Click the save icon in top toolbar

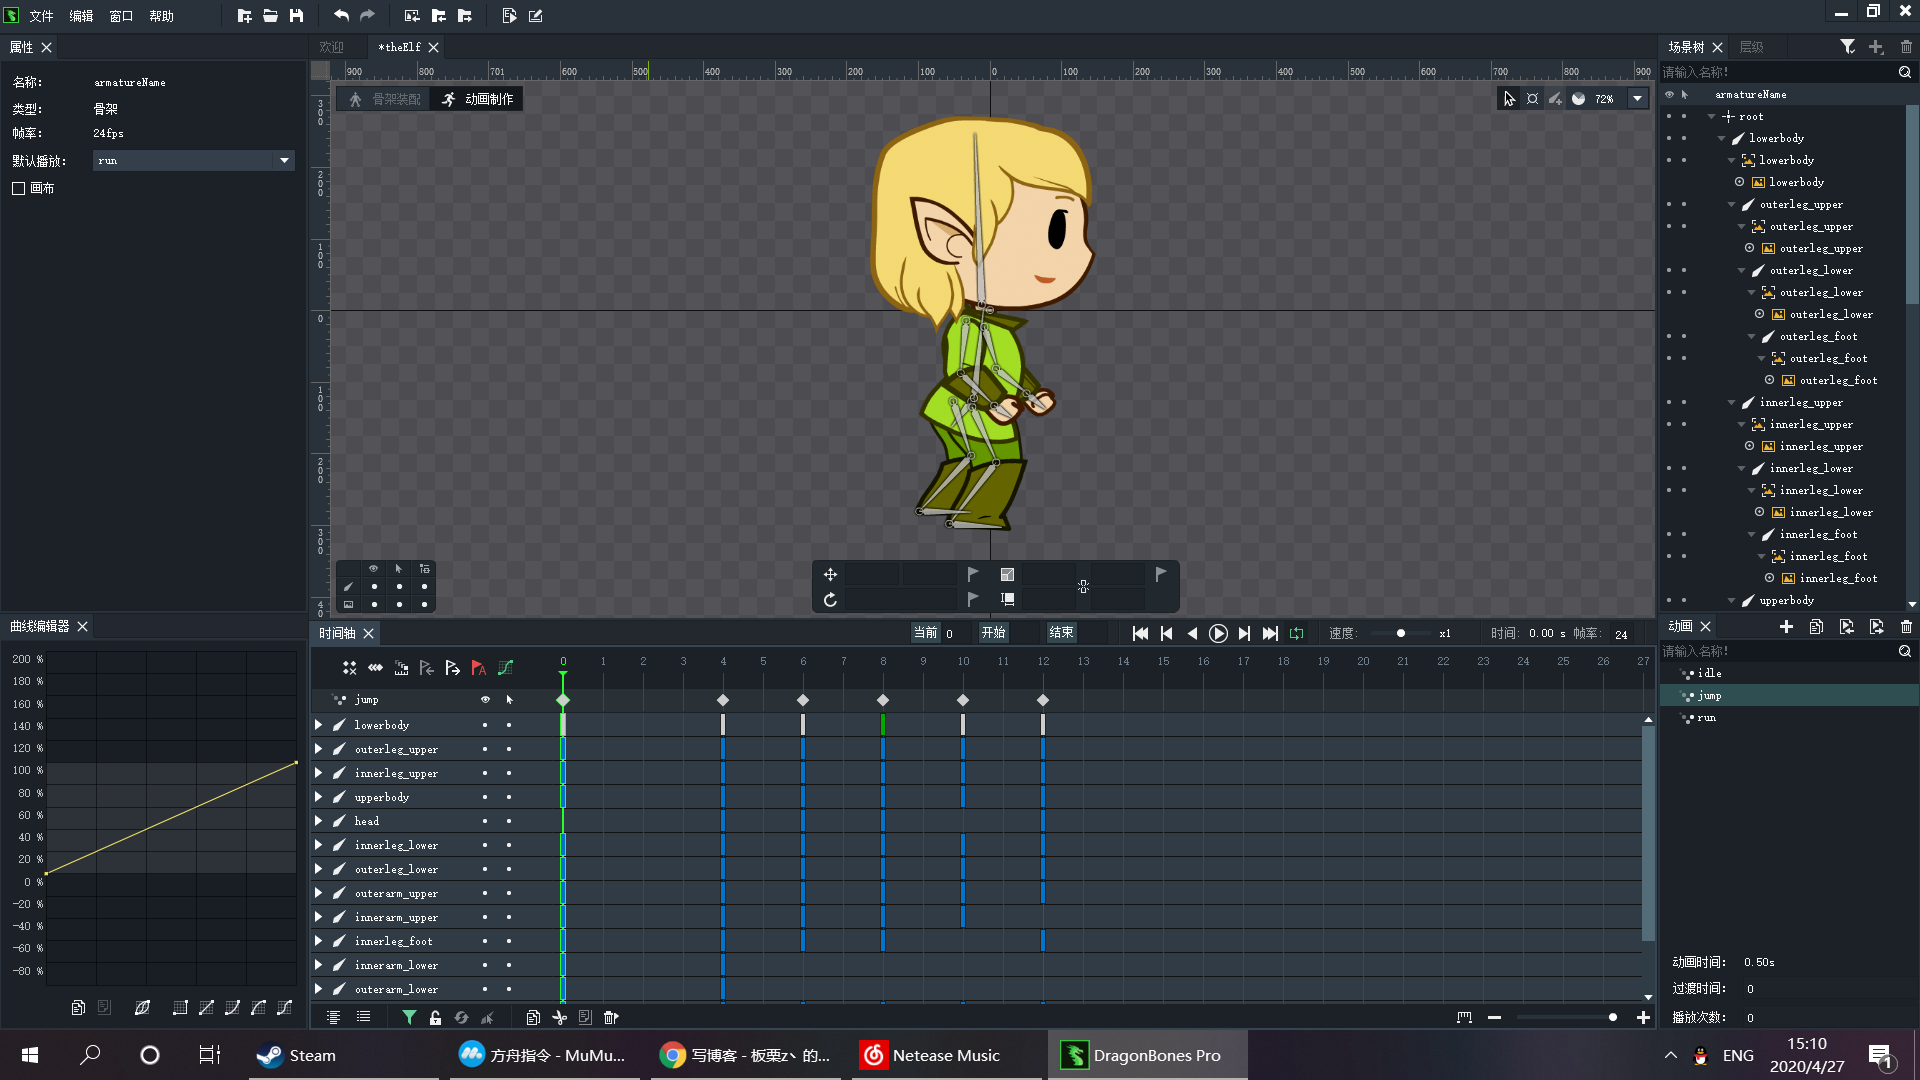click(296, 16)
